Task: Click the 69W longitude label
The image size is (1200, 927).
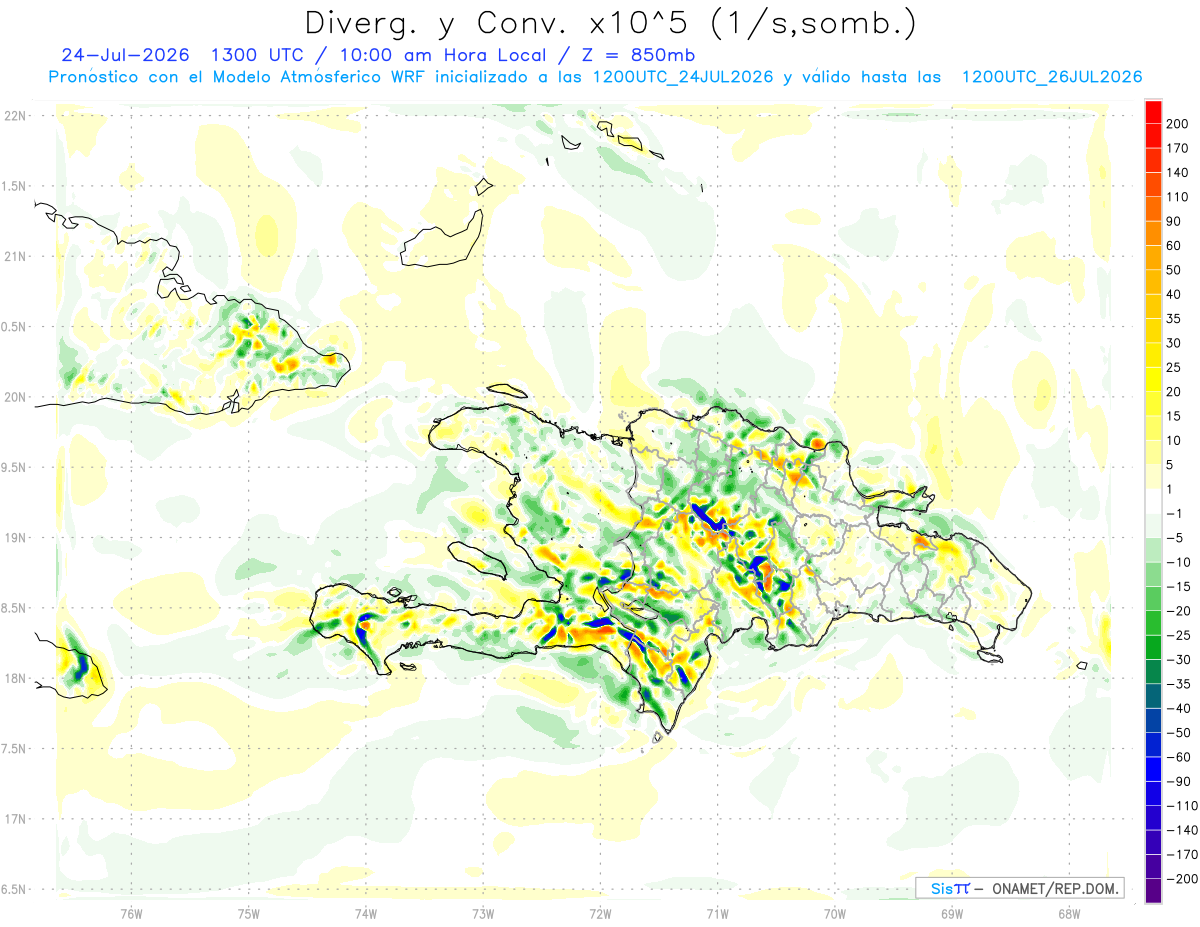Action: coord(952,915)
